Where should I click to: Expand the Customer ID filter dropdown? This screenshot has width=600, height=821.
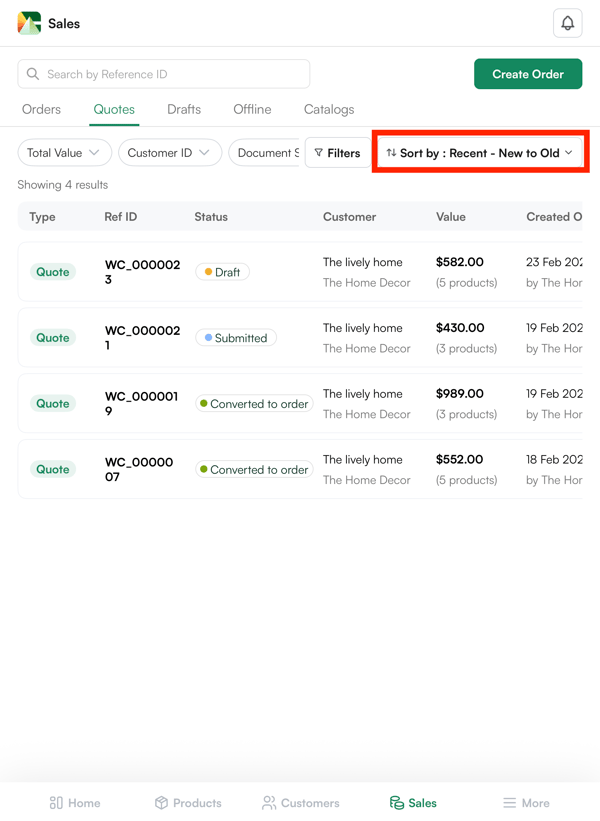coord(169,153)
